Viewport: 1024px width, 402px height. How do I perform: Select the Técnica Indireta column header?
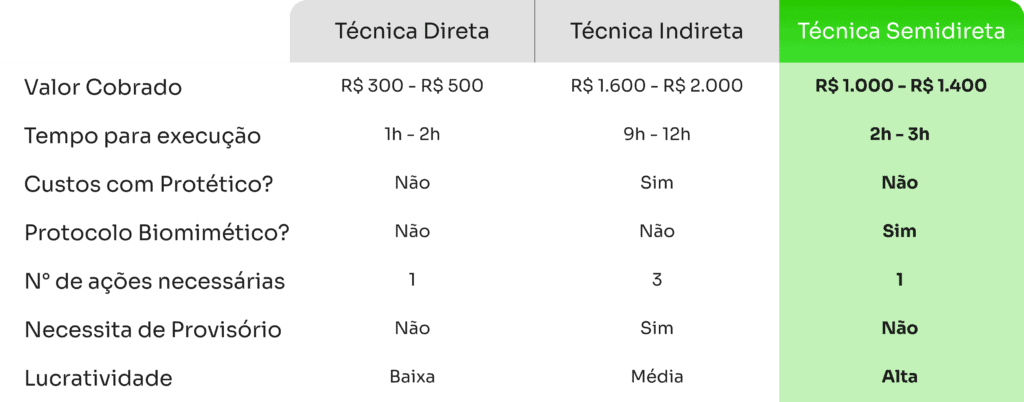point(656,31)
